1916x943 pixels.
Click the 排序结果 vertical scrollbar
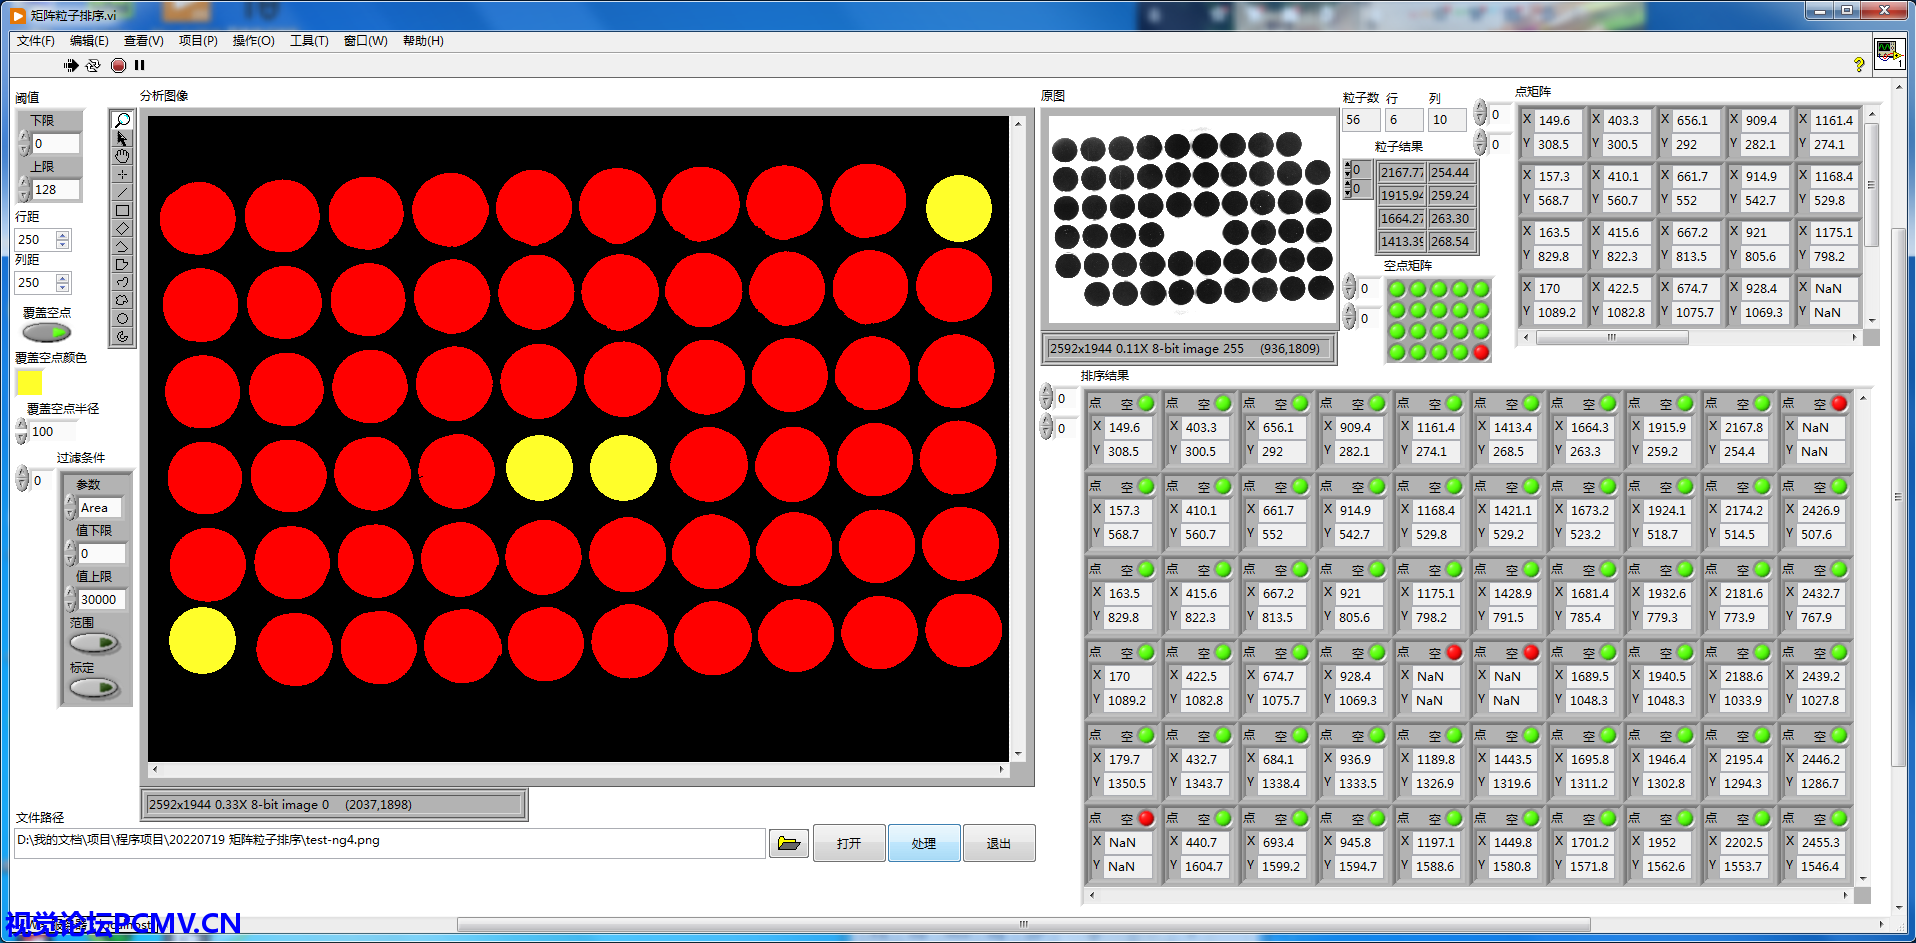coord(1862,640)
